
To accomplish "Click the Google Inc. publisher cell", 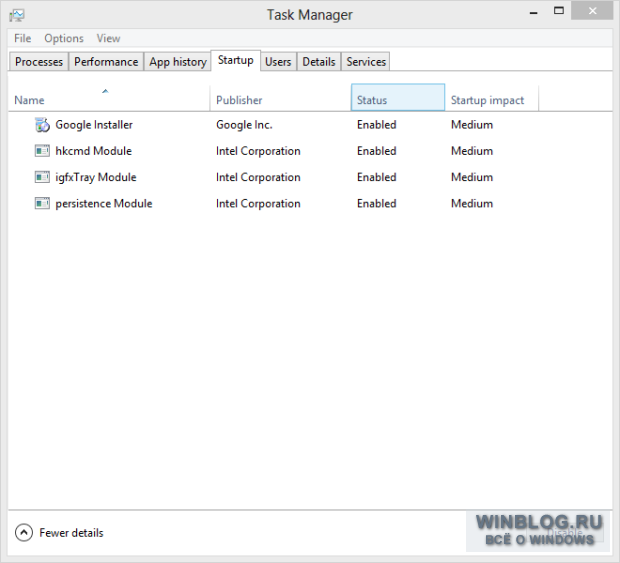I will point(244,125).
